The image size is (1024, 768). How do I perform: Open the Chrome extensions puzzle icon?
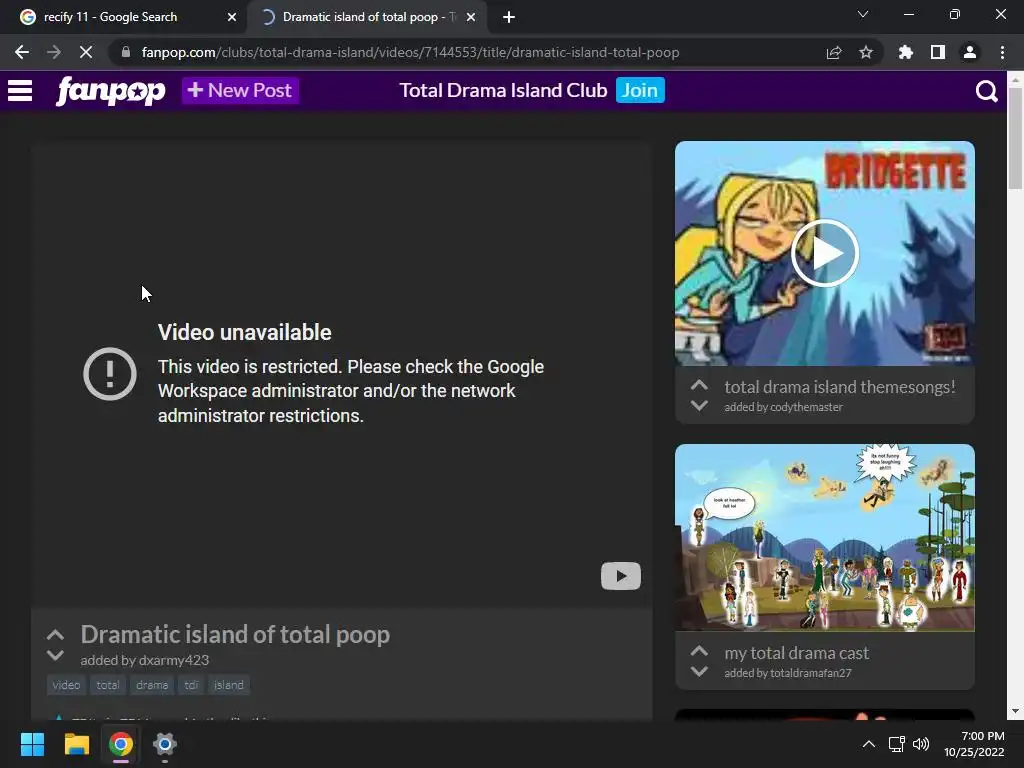coord(906,52)
